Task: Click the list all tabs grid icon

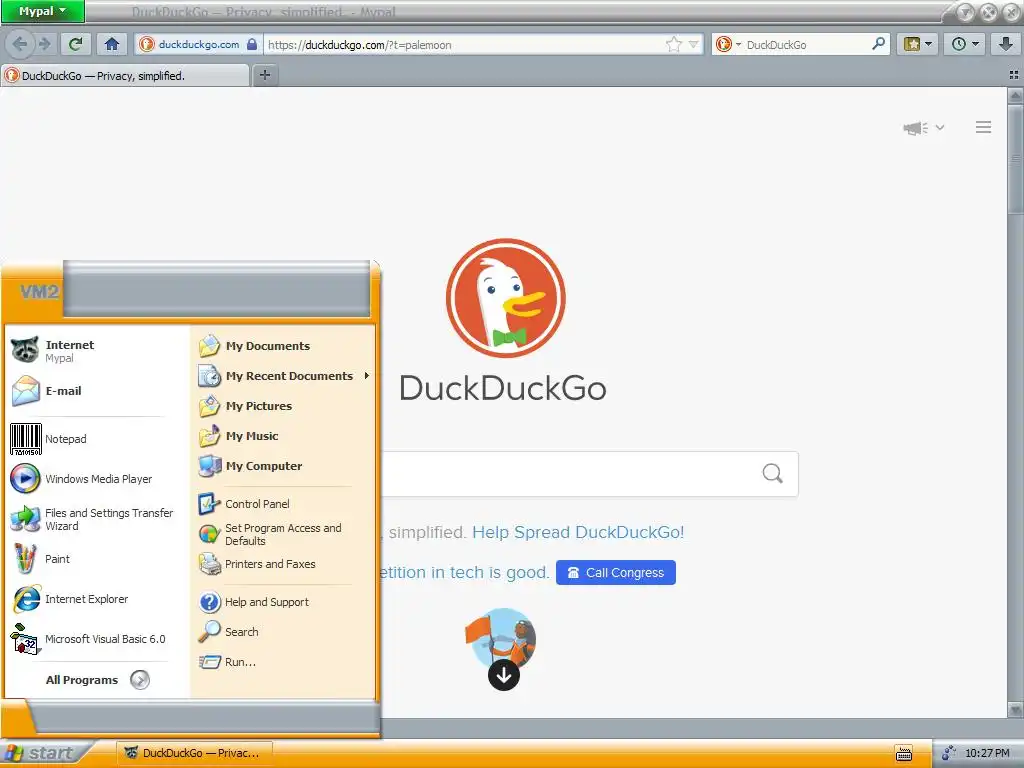Action: pos(1014,75)
